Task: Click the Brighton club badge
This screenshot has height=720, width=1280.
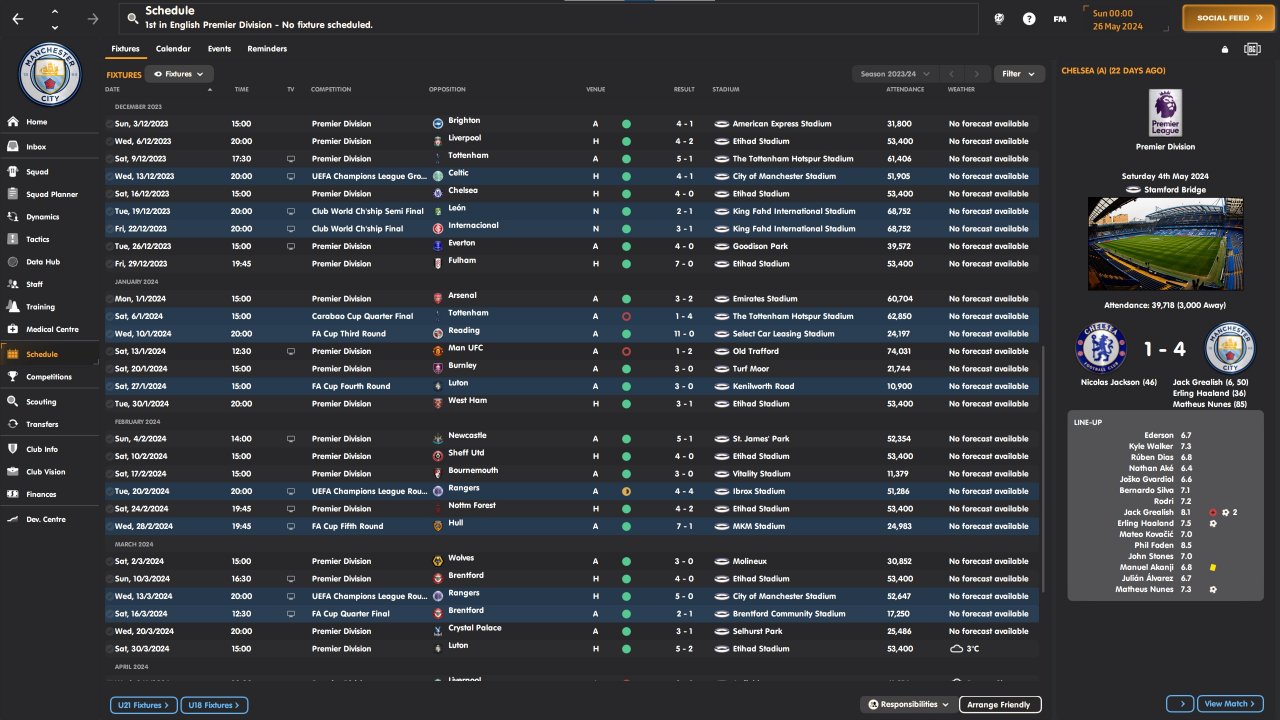Action: coord(437,123)
